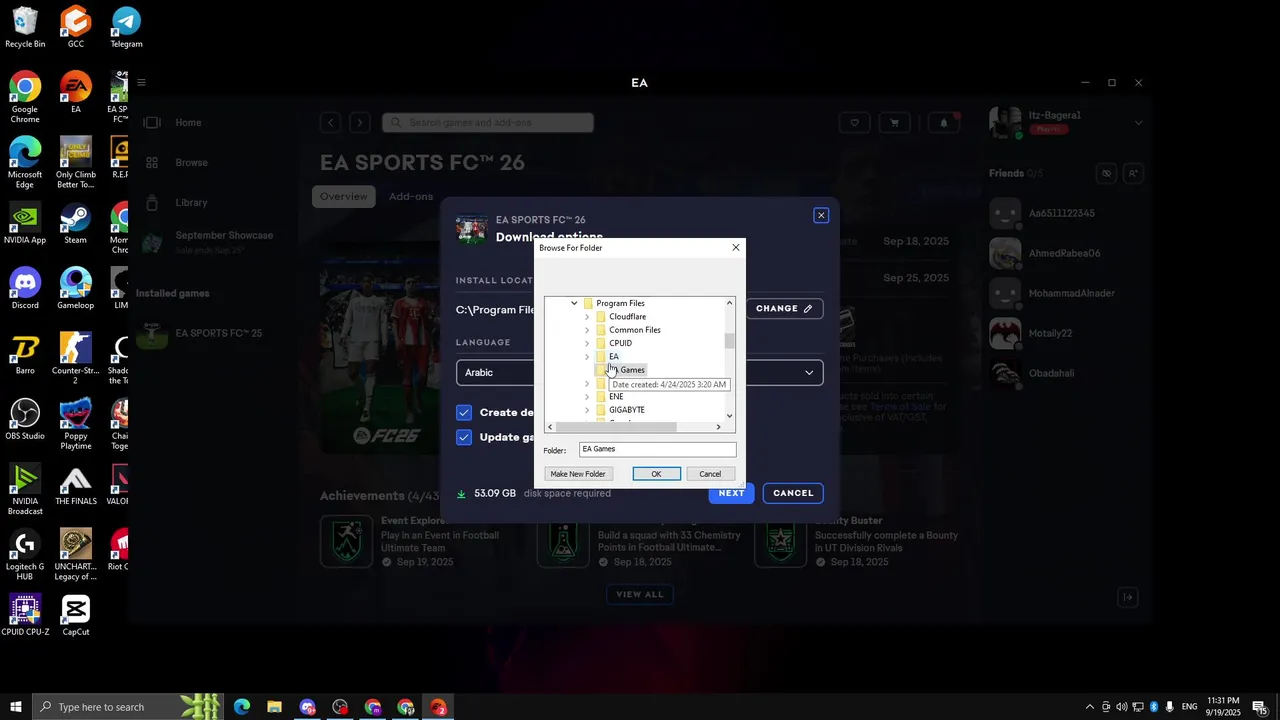Viewport: 1280px width, 720px height.
Task: Collapse the Program Files tree node
Action: 574,303
